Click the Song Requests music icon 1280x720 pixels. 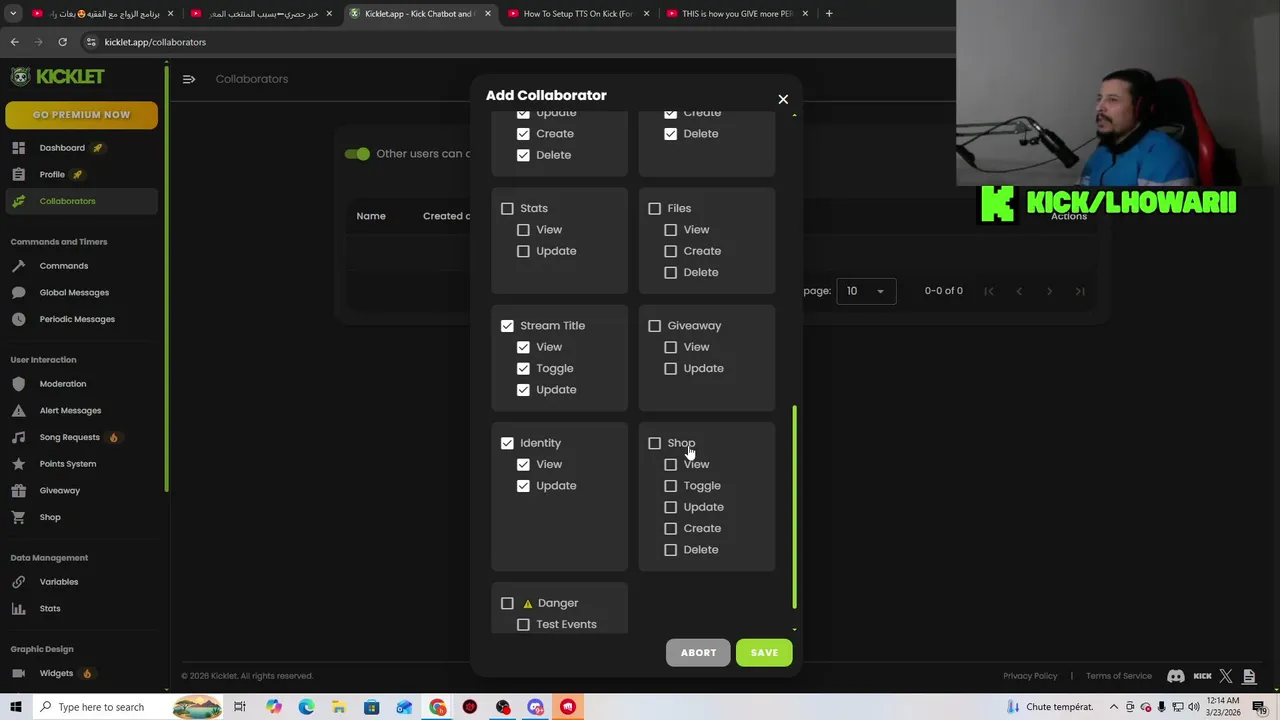pos(18,437)
